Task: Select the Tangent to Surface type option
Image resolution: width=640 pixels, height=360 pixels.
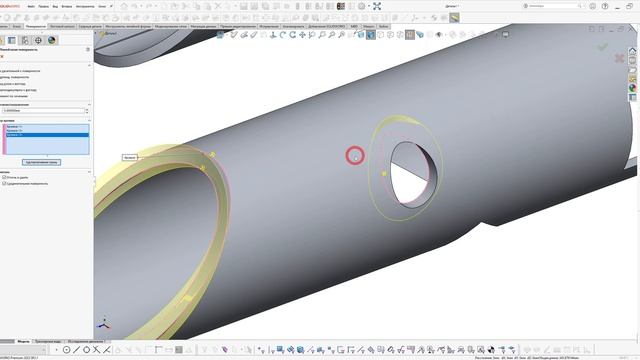Action: [20, 71]
